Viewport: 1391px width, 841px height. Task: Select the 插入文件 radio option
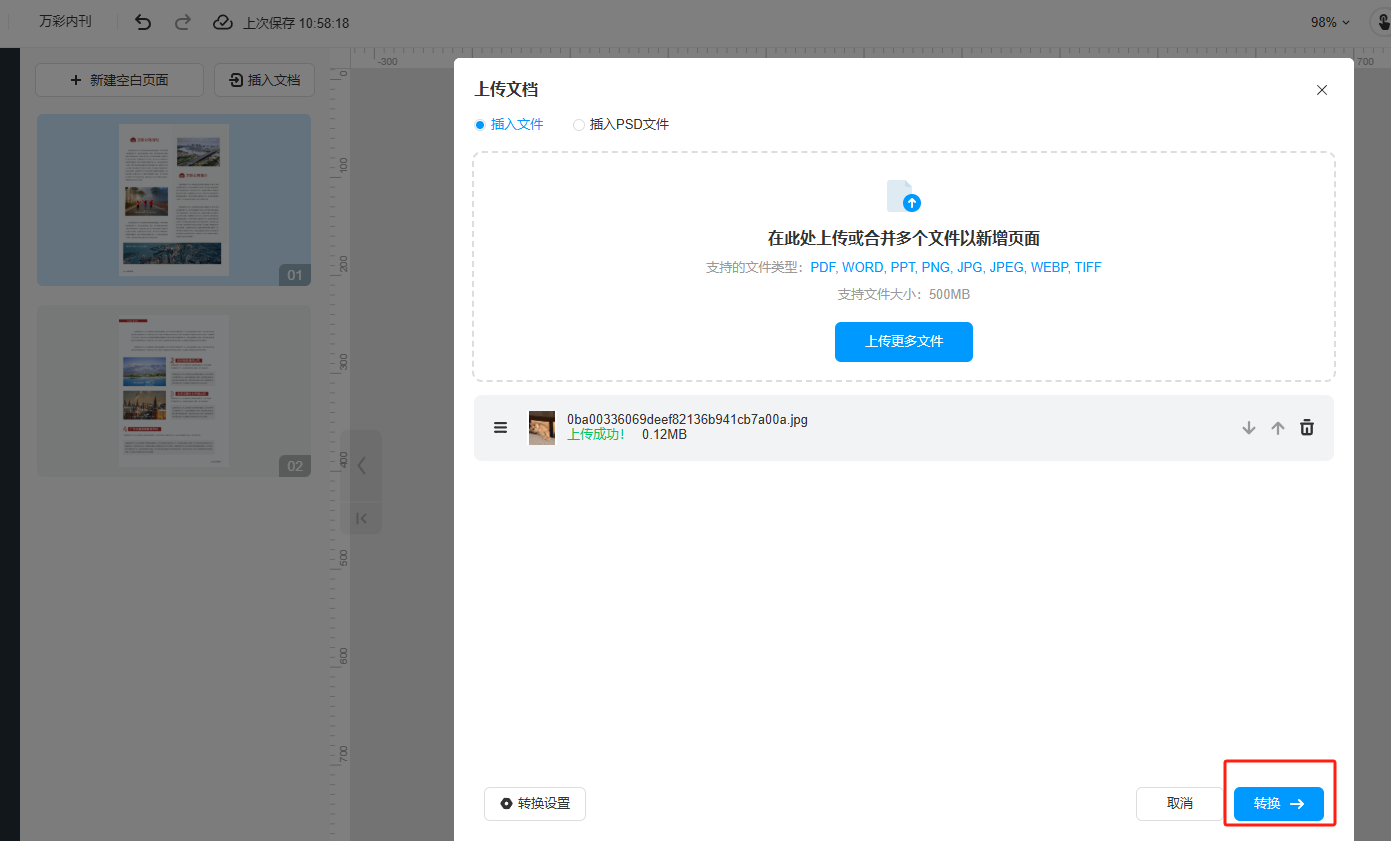coord(480,125)
